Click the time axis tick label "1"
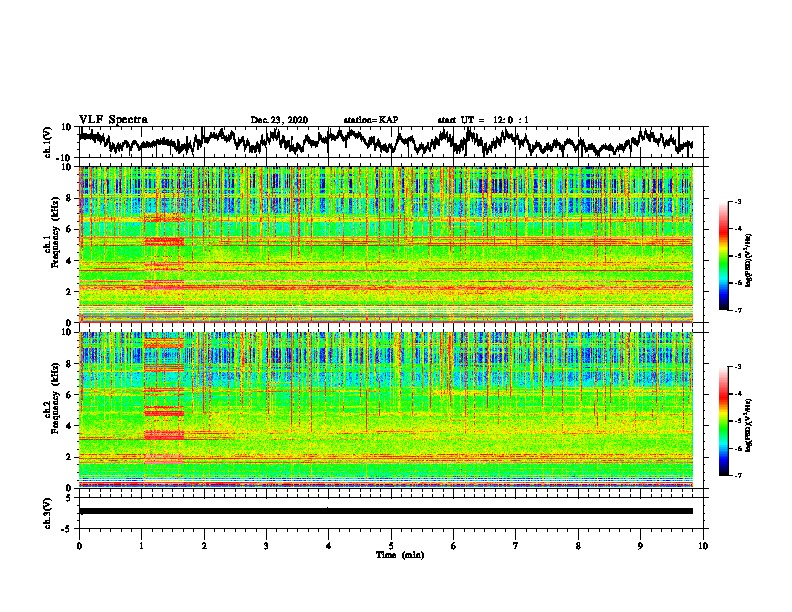Viewport: 792px width, 612px height. click(141, 546)
